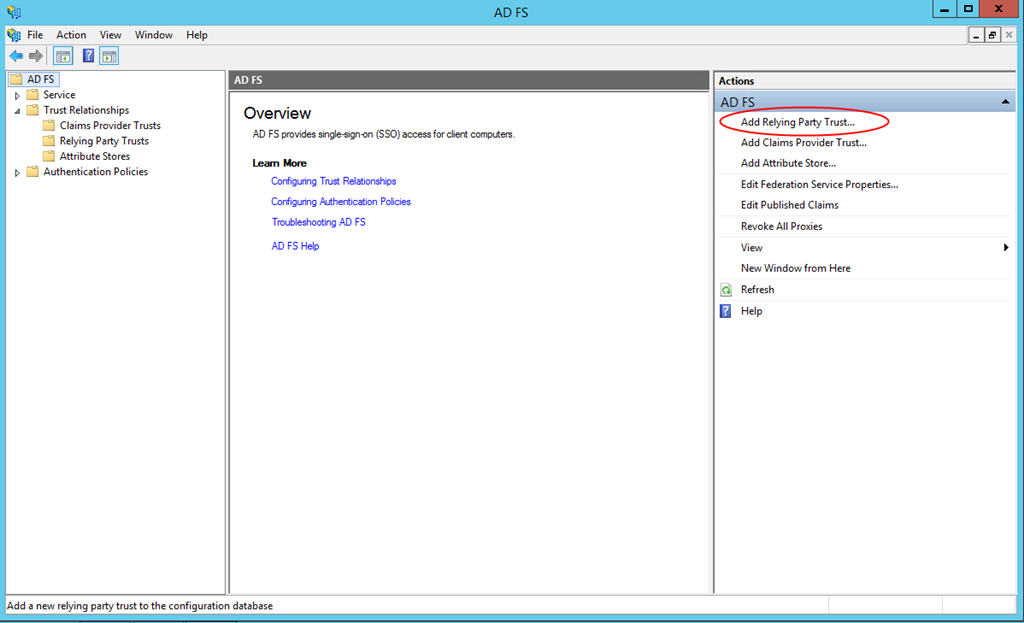The image size is (1024, 623).
Task: Click the Trust Relationships folder icon
Action: pos(33,110)
